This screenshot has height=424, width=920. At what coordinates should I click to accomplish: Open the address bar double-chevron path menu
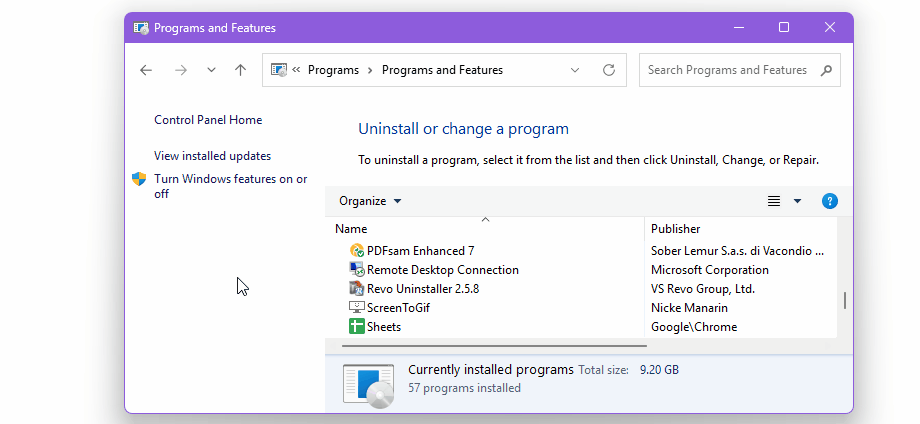click(x=296, y=70)
